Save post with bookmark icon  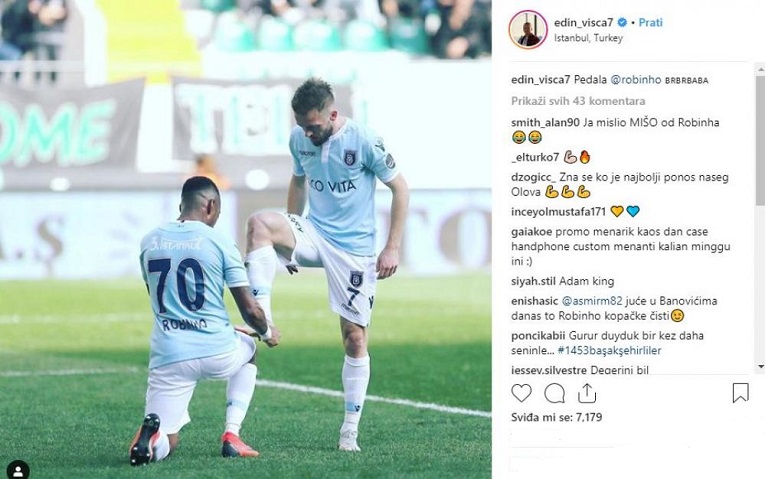pos(740,393)
